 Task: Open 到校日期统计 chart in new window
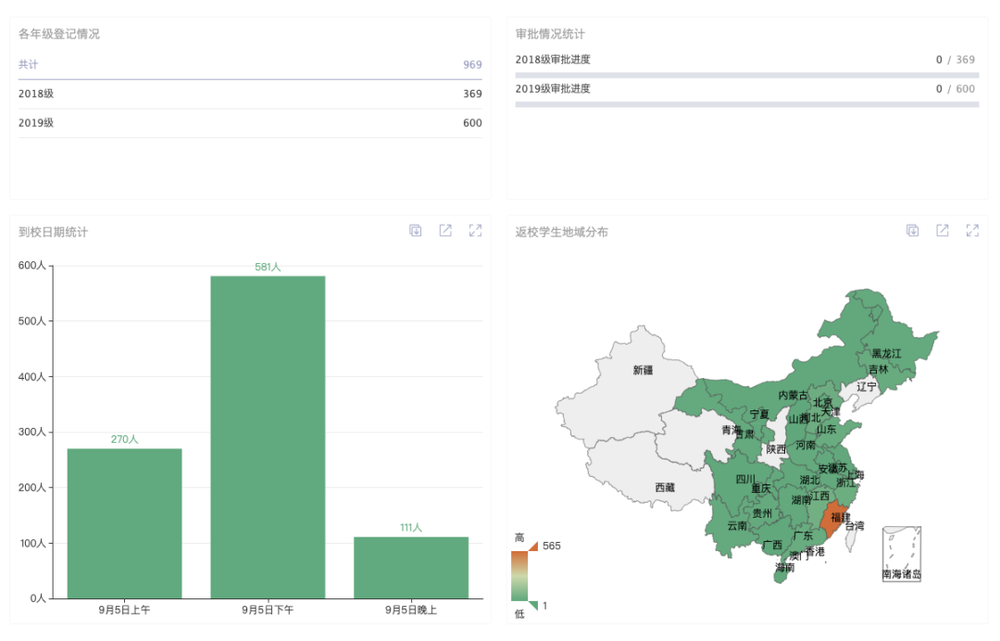[x=446, y=231]
